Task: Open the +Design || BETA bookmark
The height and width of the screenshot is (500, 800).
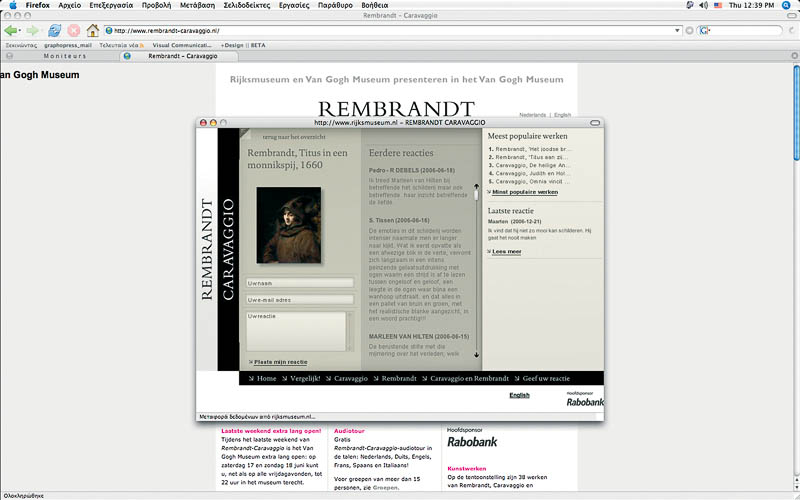Action: [243, 45]
